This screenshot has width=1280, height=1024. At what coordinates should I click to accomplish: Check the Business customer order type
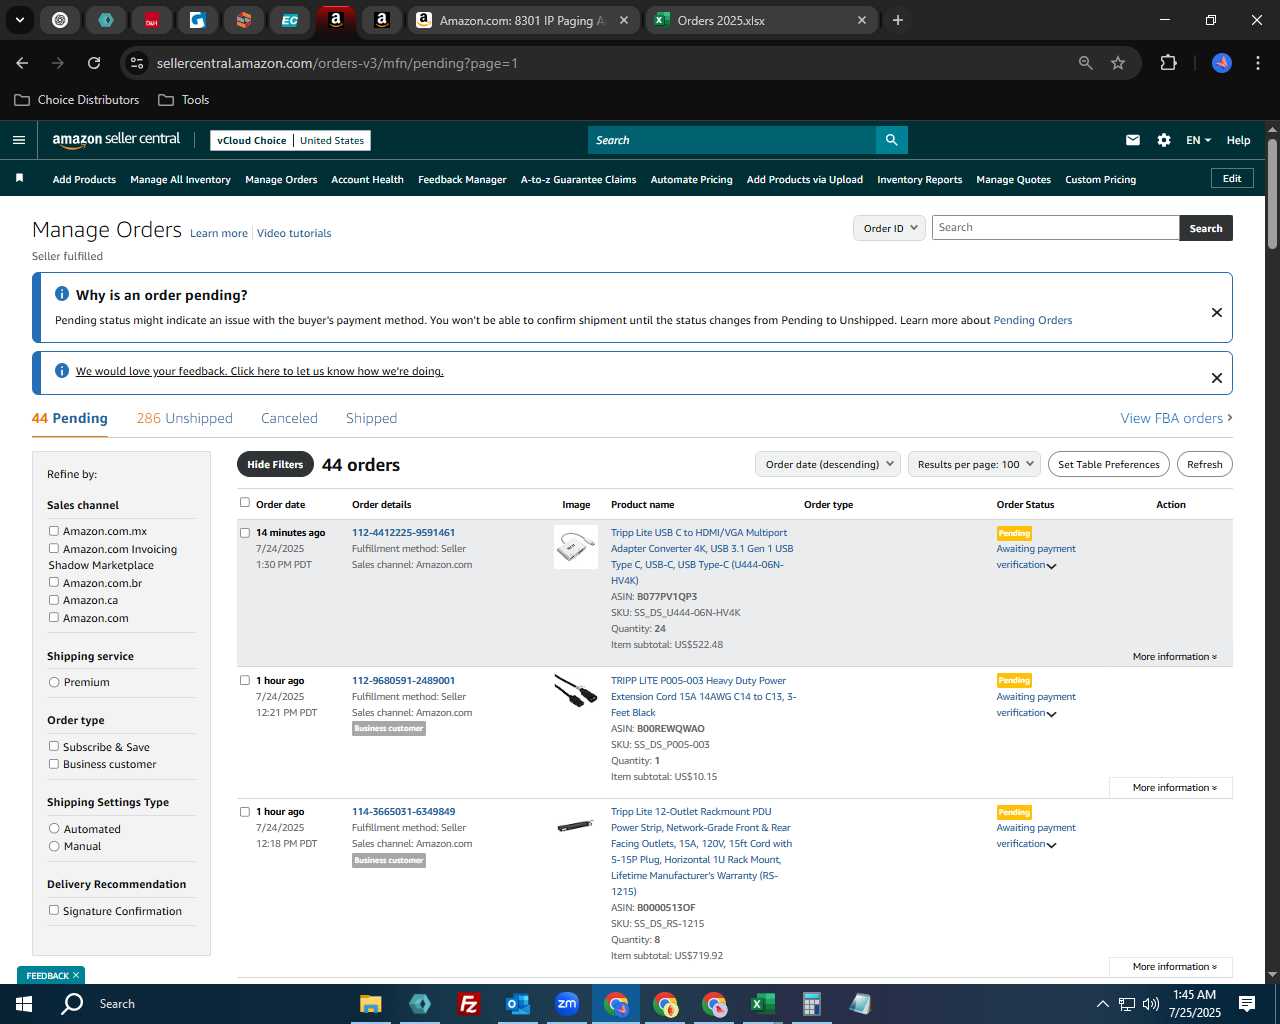pos(54,763)
